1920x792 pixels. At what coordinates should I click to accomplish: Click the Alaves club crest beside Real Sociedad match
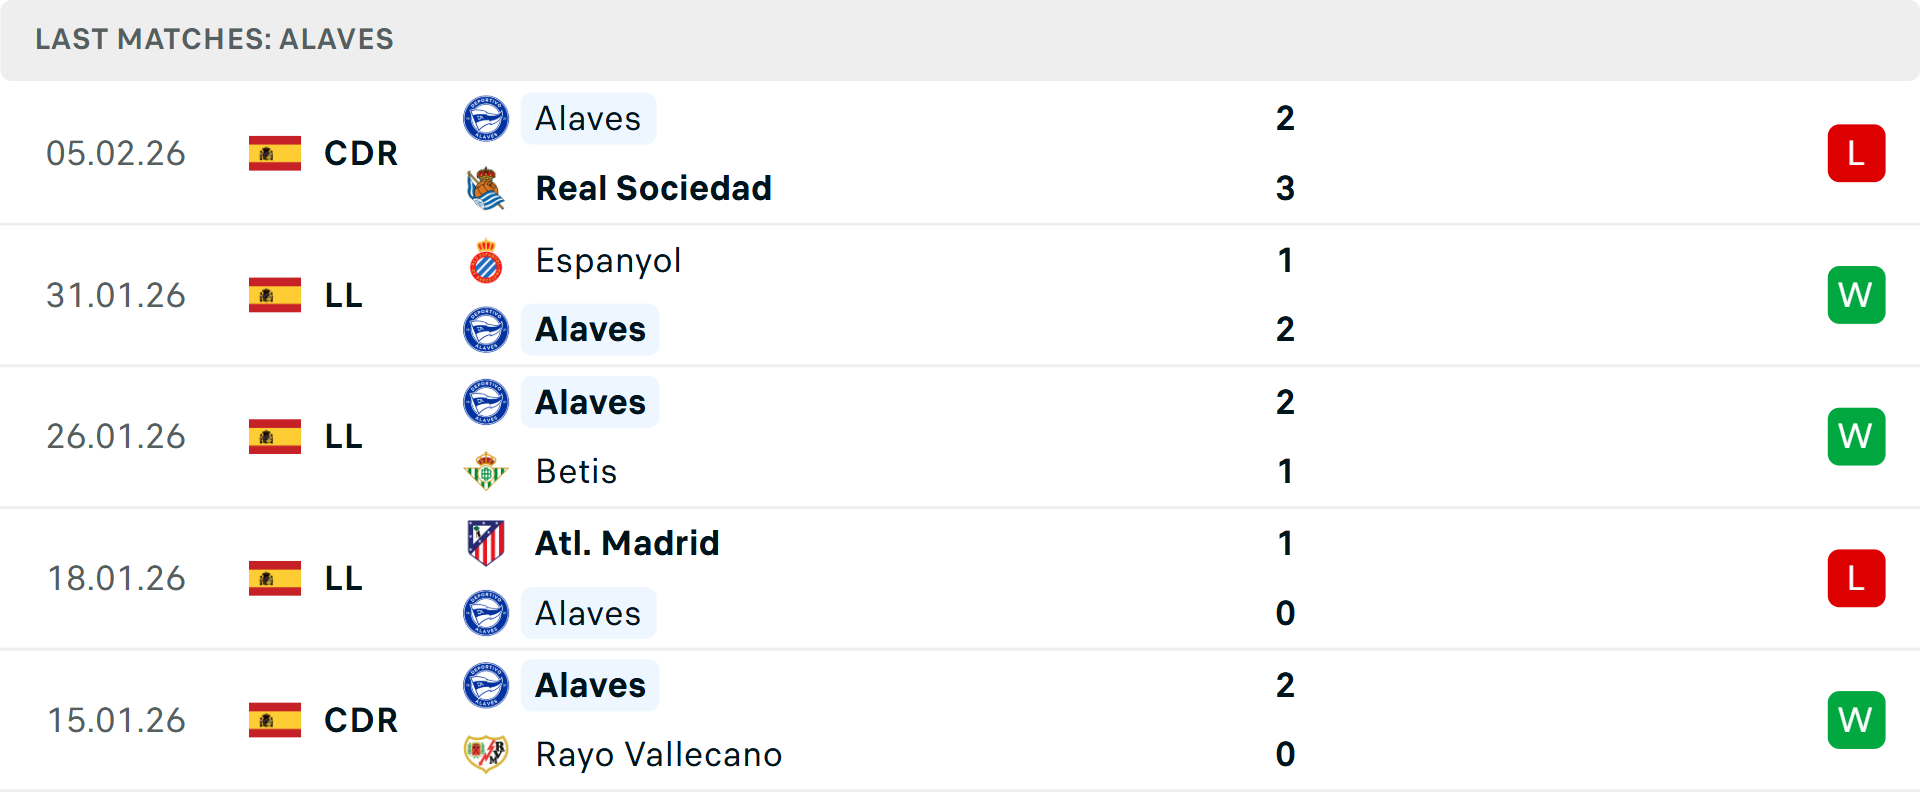tap(486, 118)
